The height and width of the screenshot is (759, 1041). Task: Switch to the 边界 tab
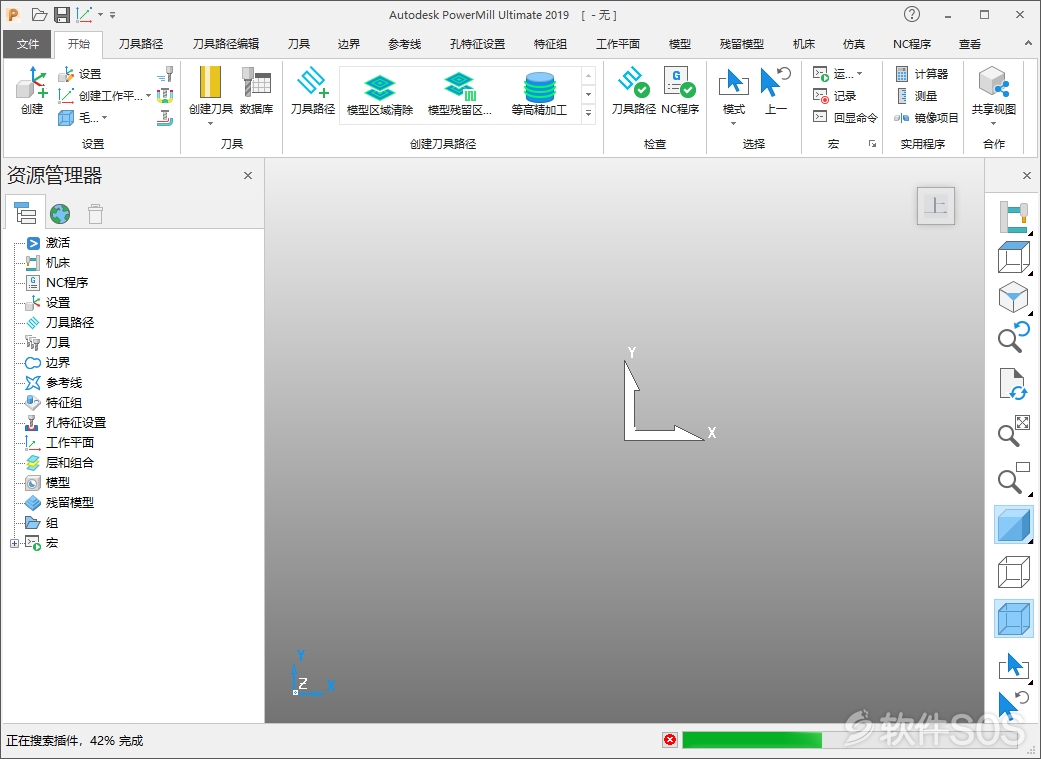349,44
